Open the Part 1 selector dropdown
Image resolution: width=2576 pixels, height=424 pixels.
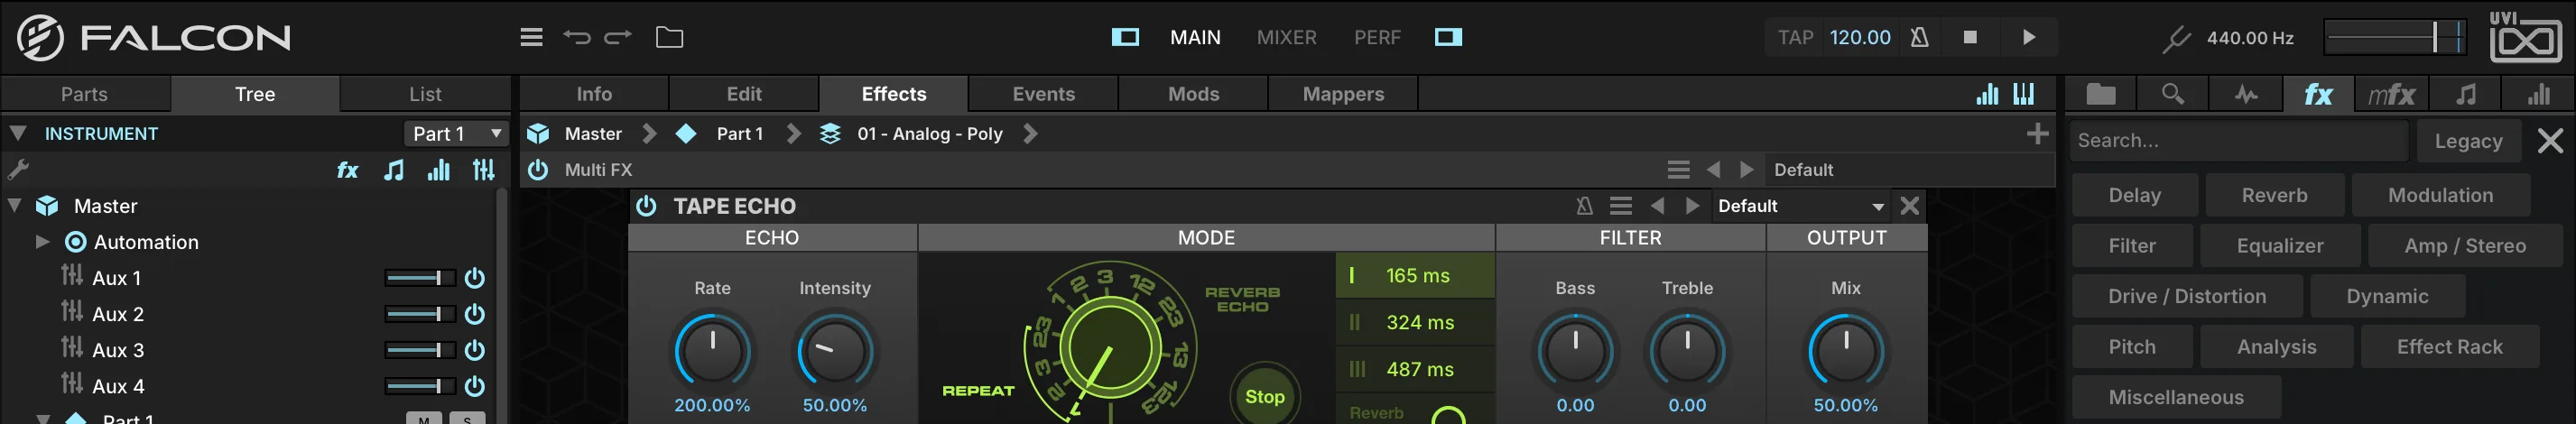point(457,133)
